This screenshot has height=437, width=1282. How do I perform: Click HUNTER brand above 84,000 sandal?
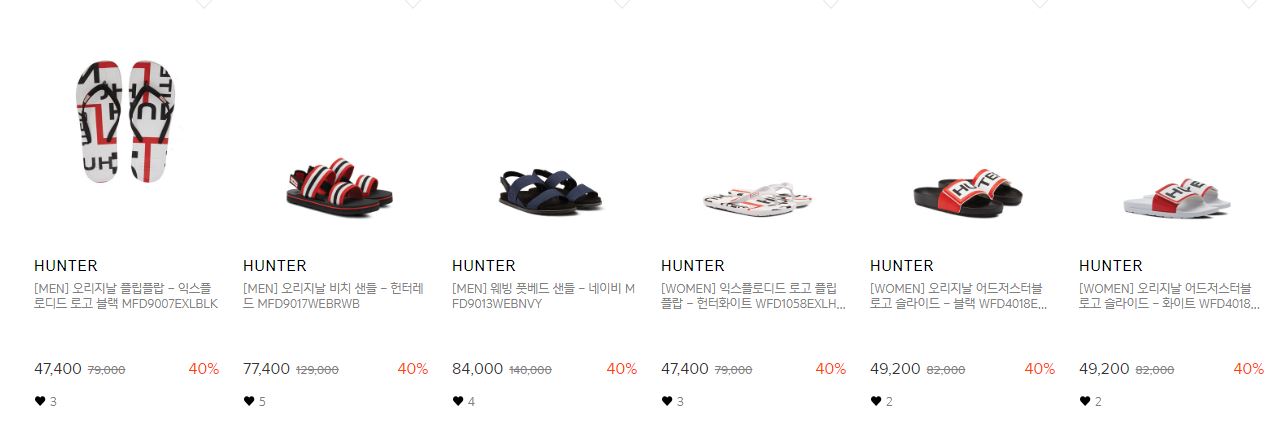point(484,266)
